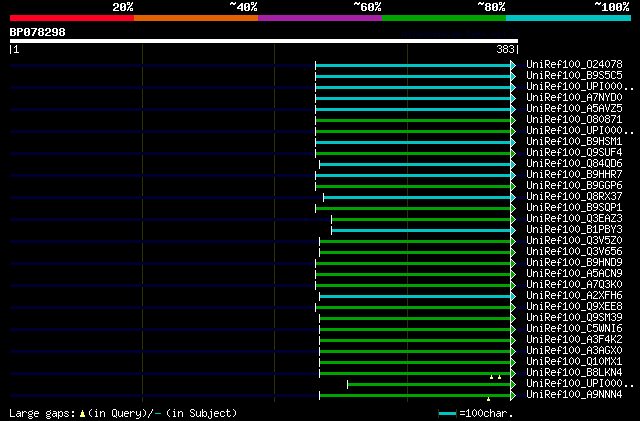
Task: Select the UniRef100_B9HND9 label
Action: 574,263
